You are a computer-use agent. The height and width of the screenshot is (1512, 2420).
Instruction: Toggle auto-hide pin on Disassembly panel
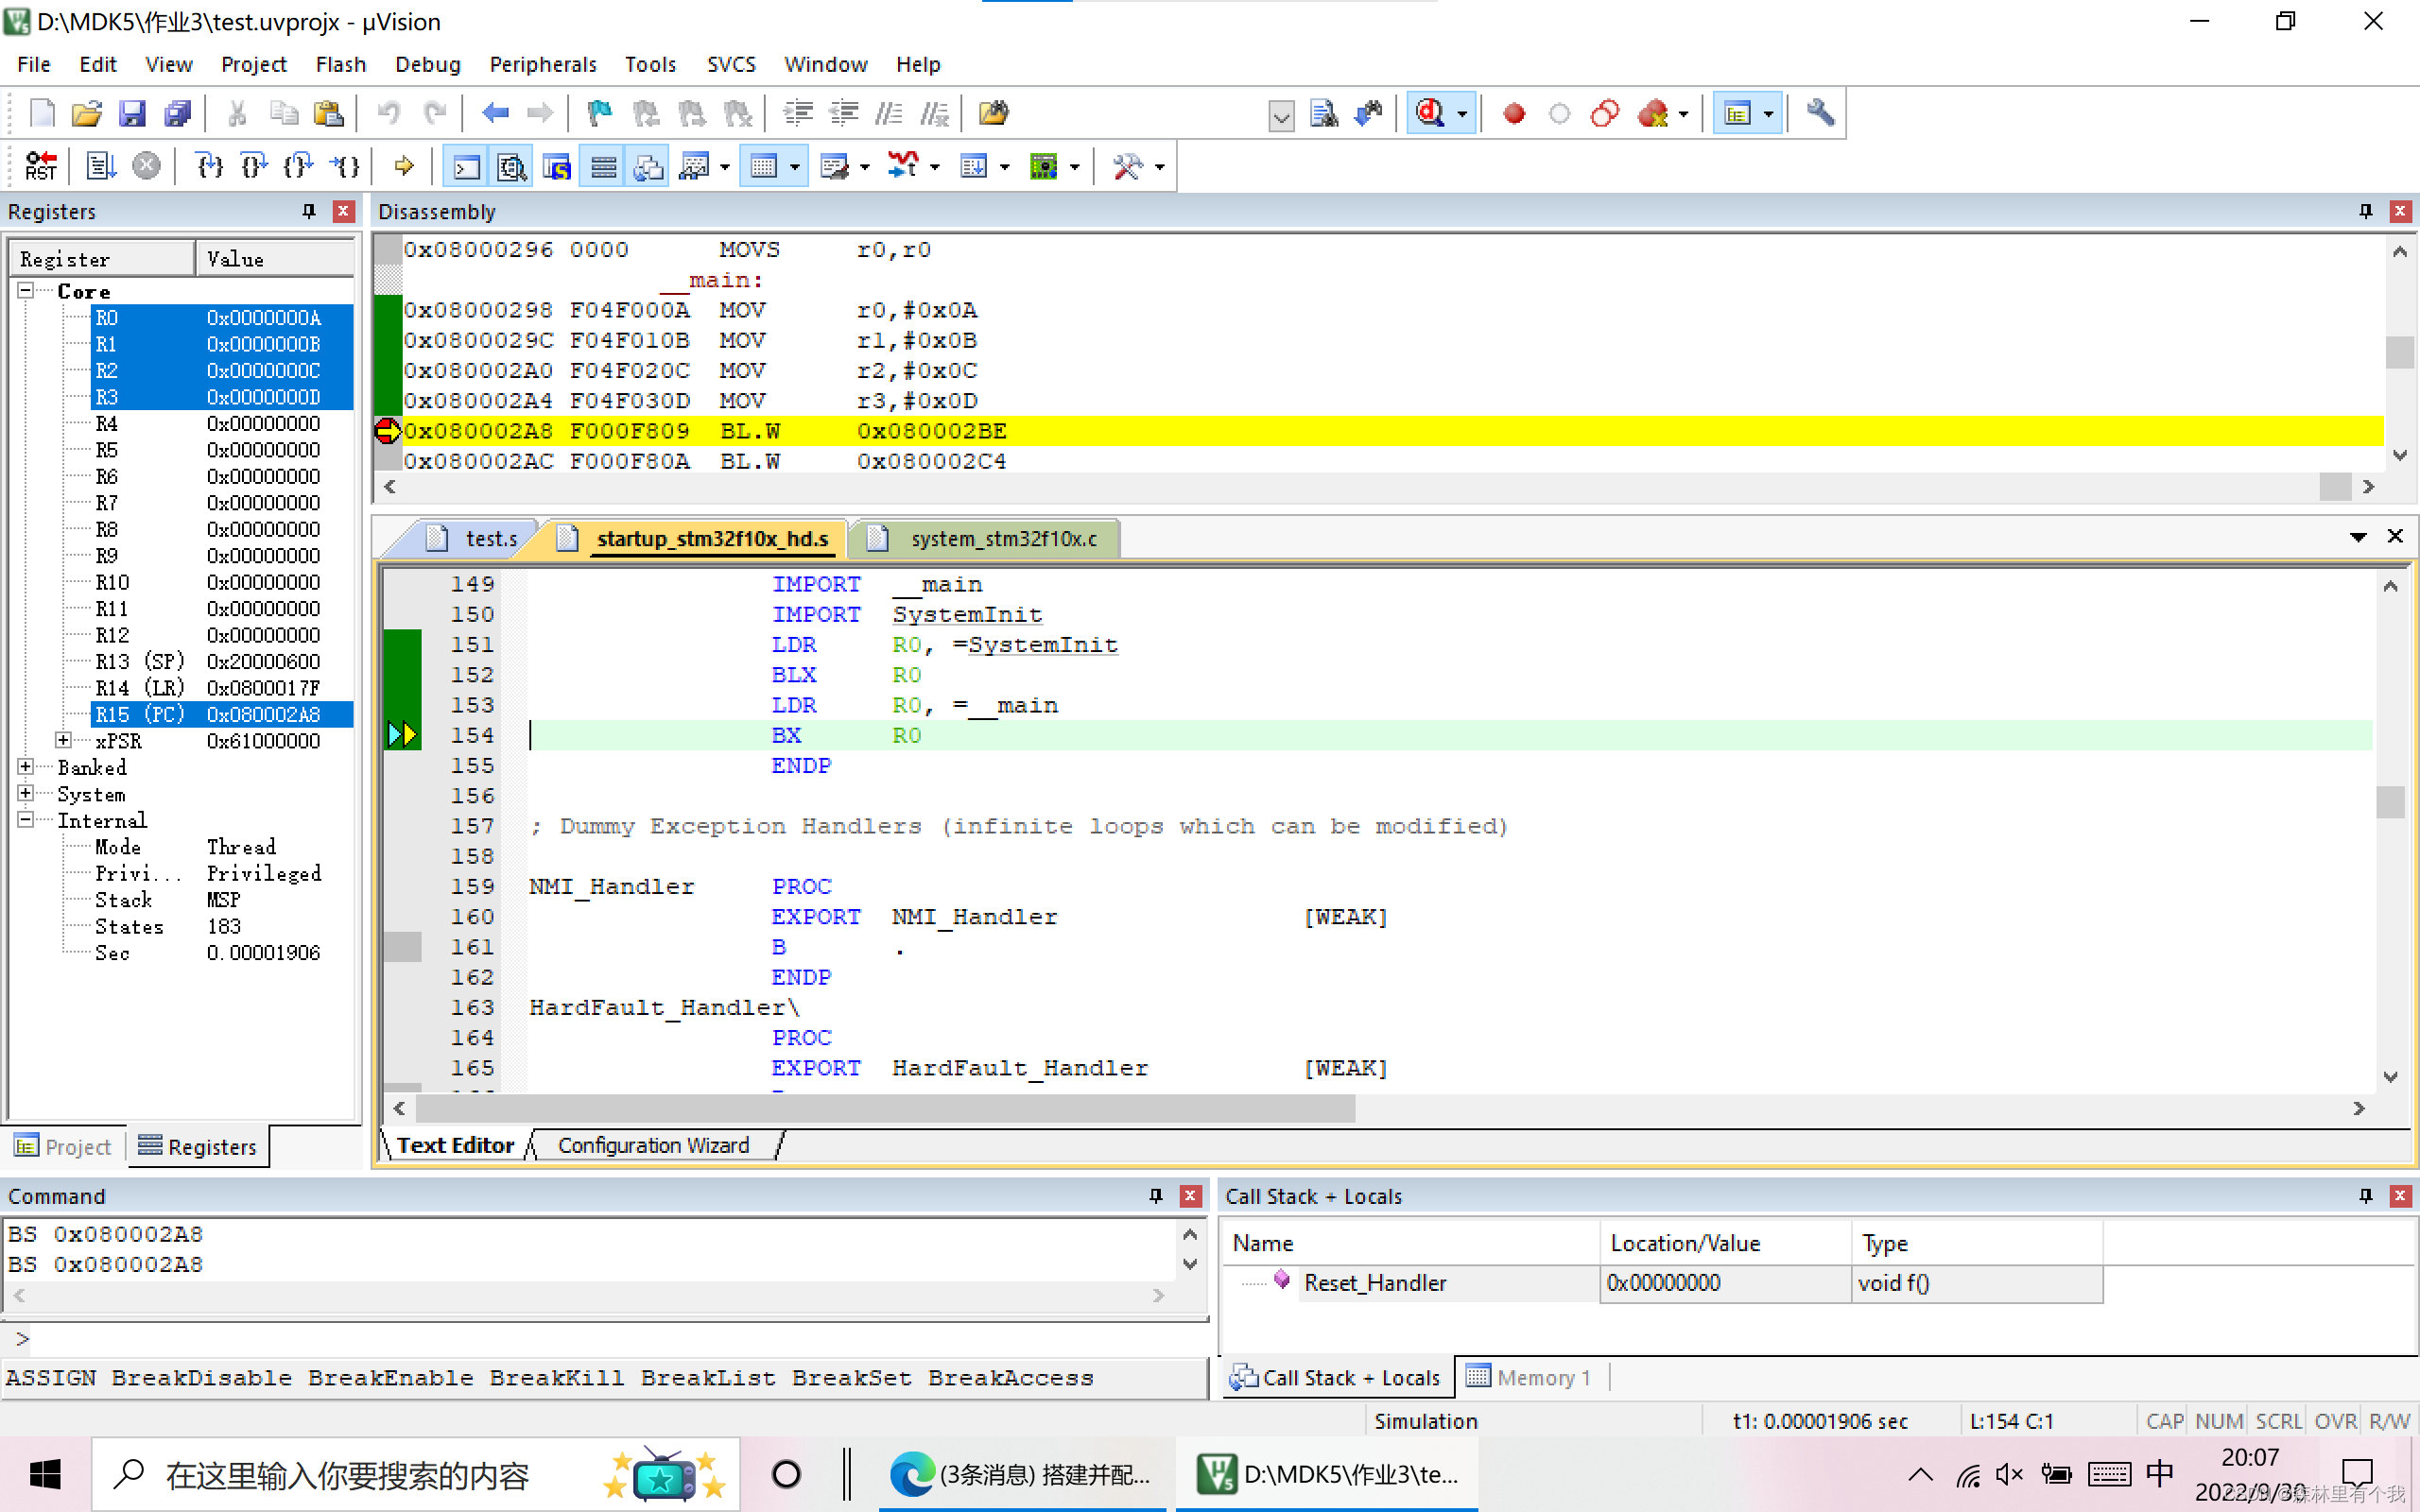click(x=2365, y=211)
